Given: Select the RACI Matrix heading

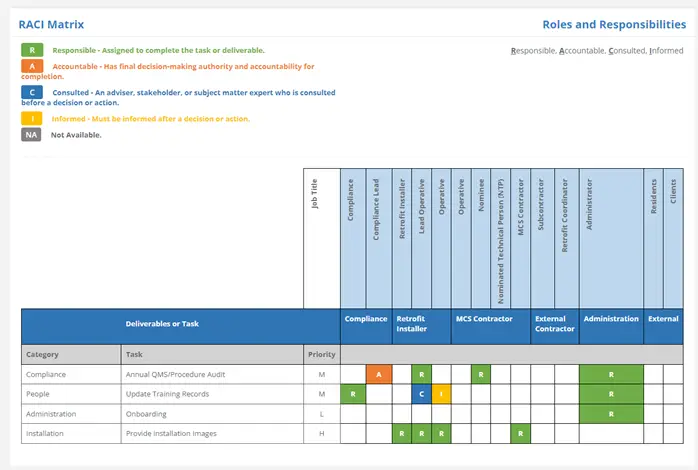Looking at the screenshot, I should point(51,24).
